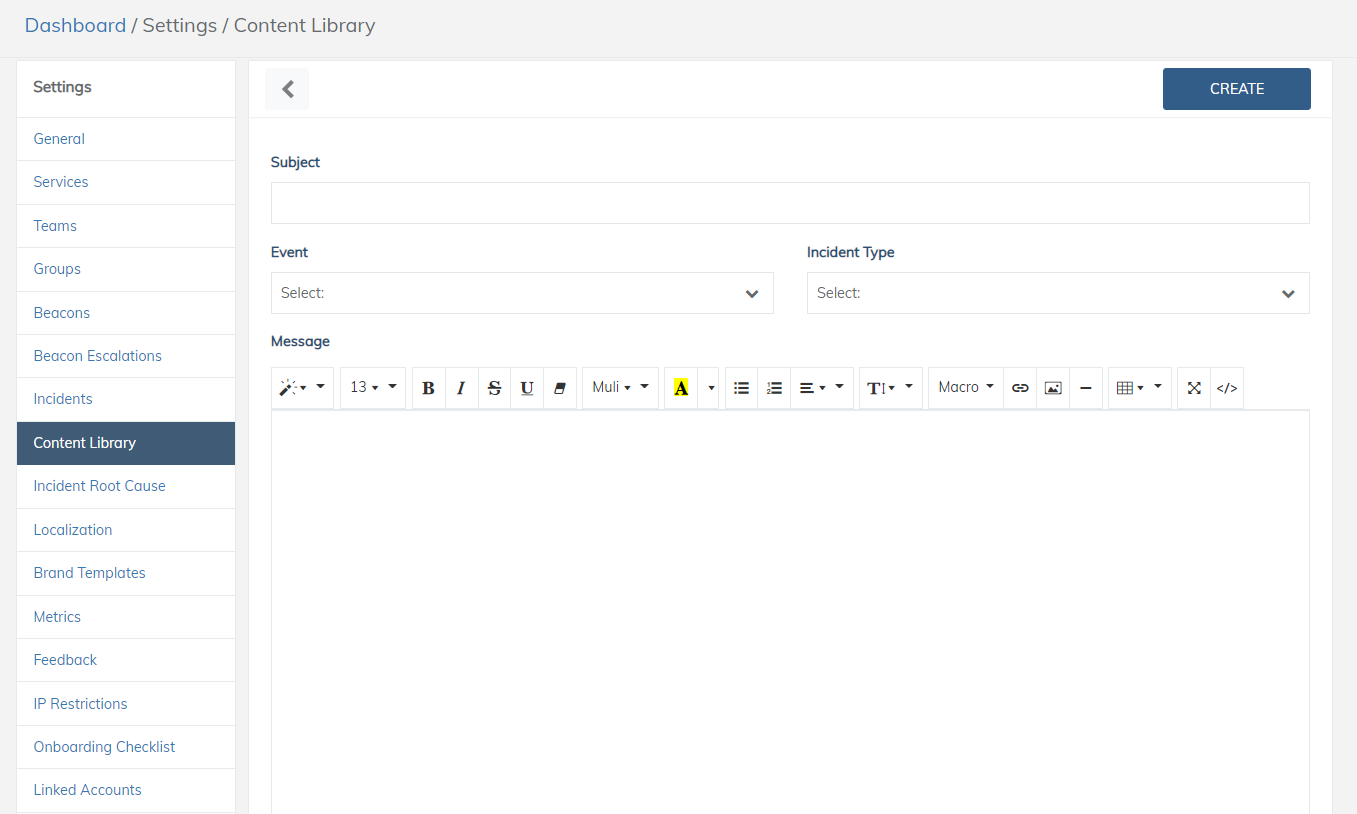Insert a hyperlink
This screenshot has width=1357, height=814.
(x=1020, y=388)
